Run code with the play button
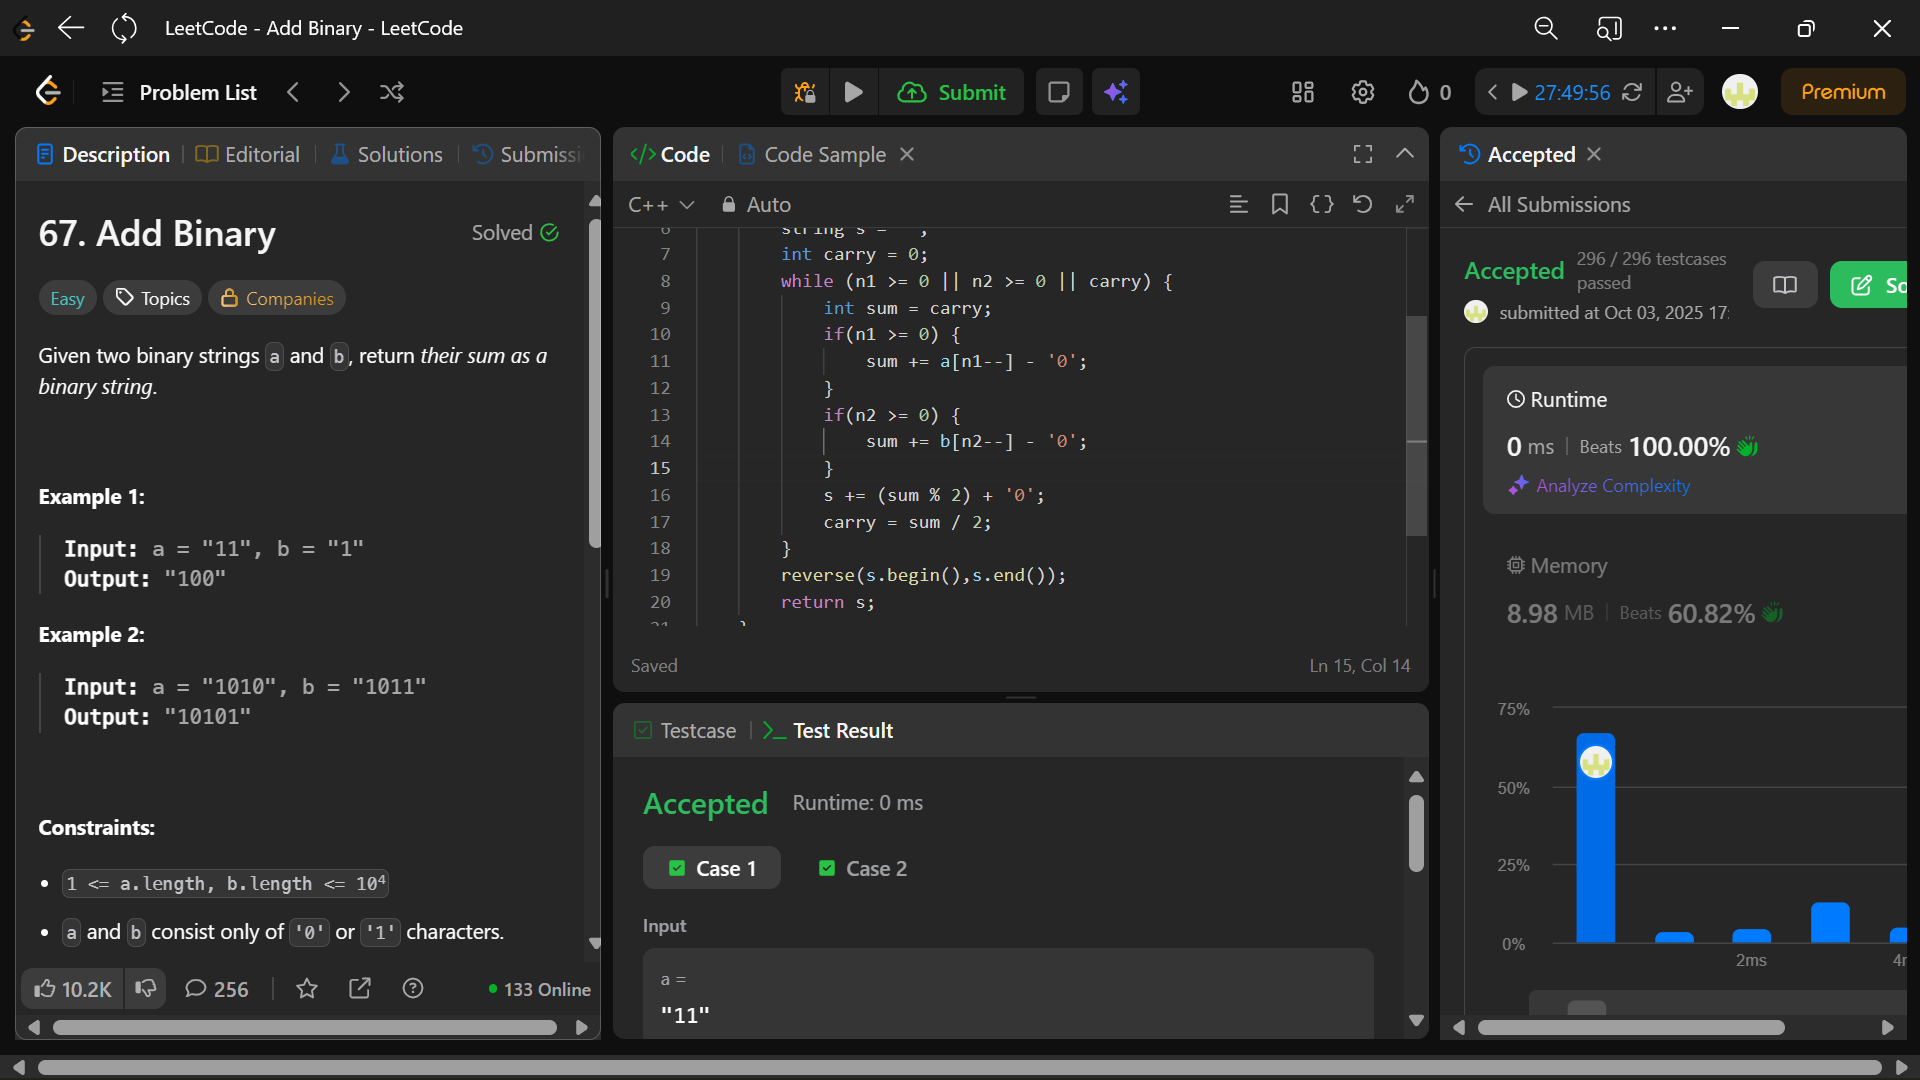Viewport: 1920px width, 1080px height. click(853, 92)
